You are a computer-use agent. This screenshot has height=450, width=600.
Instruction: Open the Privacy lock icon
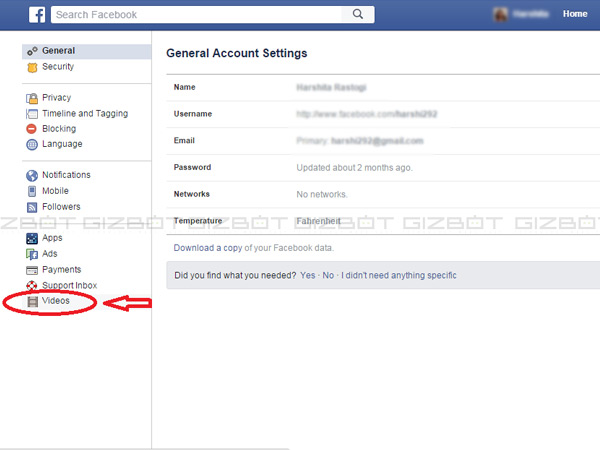[32, 98]
